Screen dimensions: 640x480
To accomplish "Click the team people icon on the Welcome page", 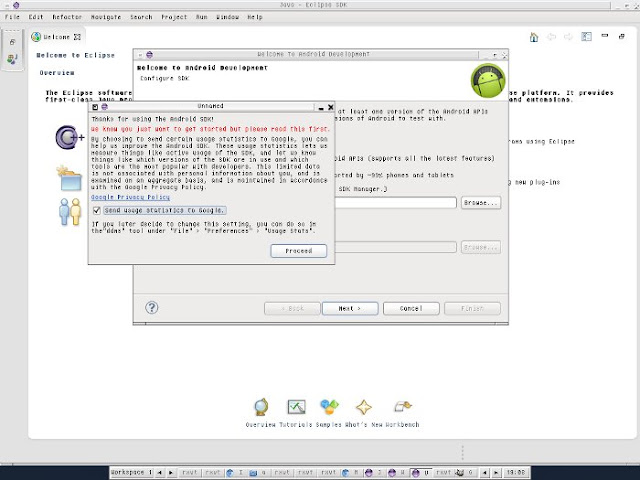I will 70,211.
